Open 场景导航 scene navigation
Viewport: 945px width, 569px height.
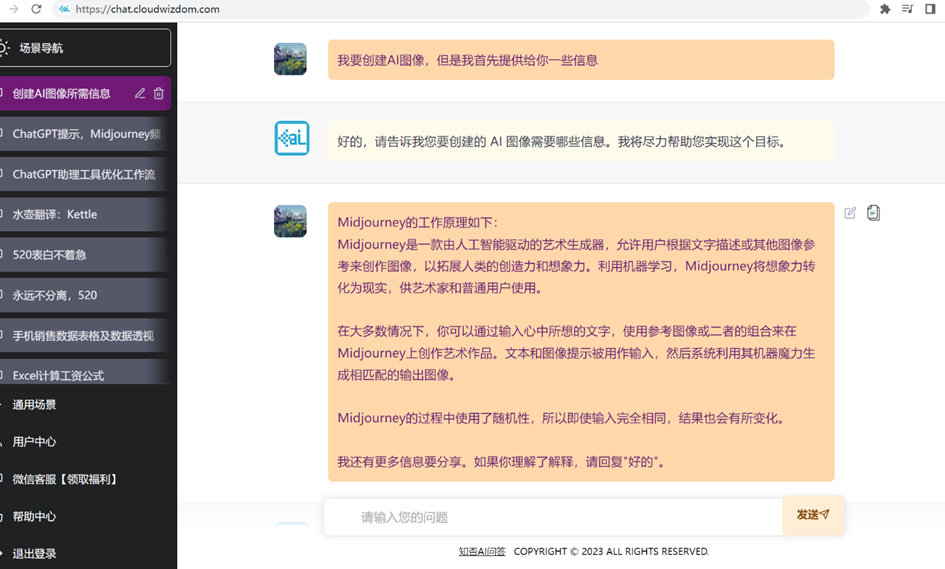[x=84, y=48]
